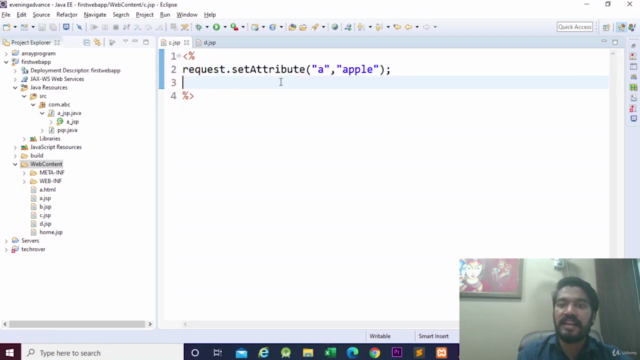Open Project Explorer View Menu triangle
Viewport: 640px width, 360px height.
[125, 42]
